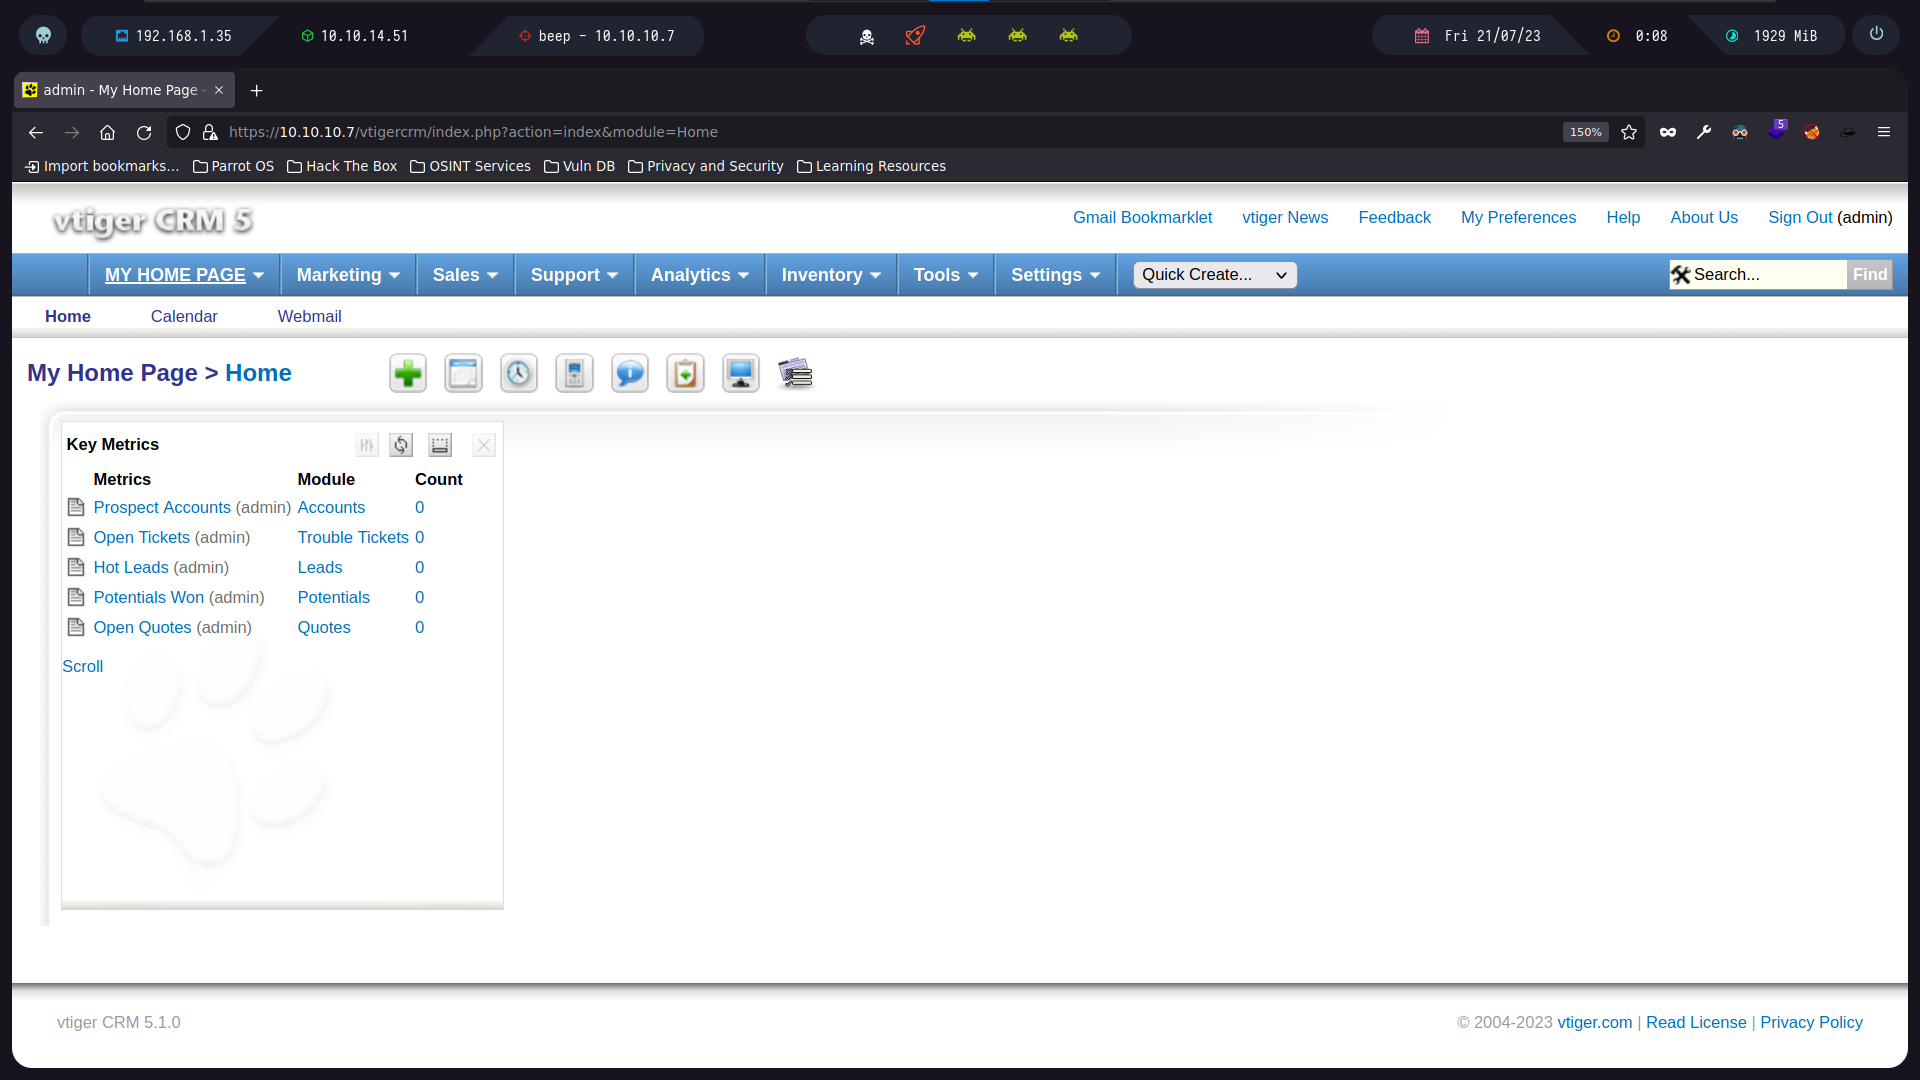Viewport: 1920px width, 1080px height.
Task: Expand the Marketing menu
Action: pos(348,275)
